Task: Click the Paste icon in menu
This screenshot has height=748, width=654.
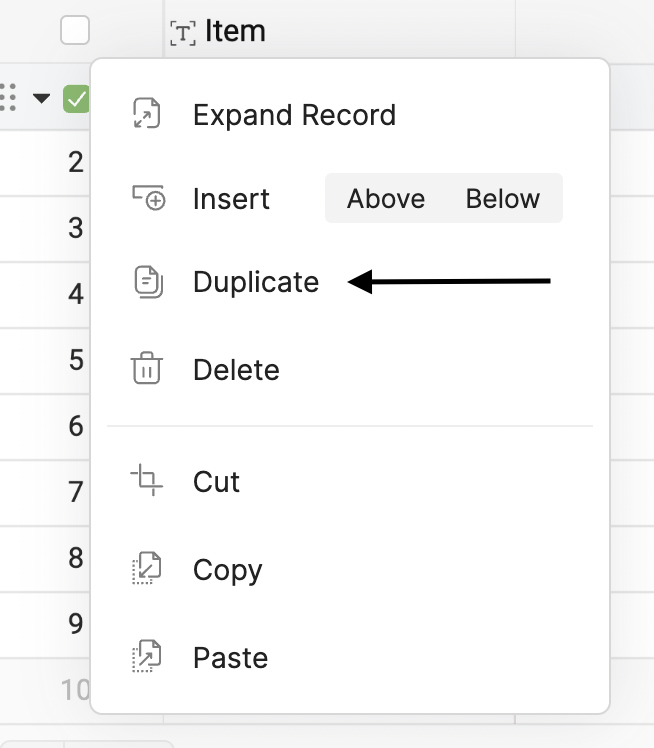Action: (147, 658)
